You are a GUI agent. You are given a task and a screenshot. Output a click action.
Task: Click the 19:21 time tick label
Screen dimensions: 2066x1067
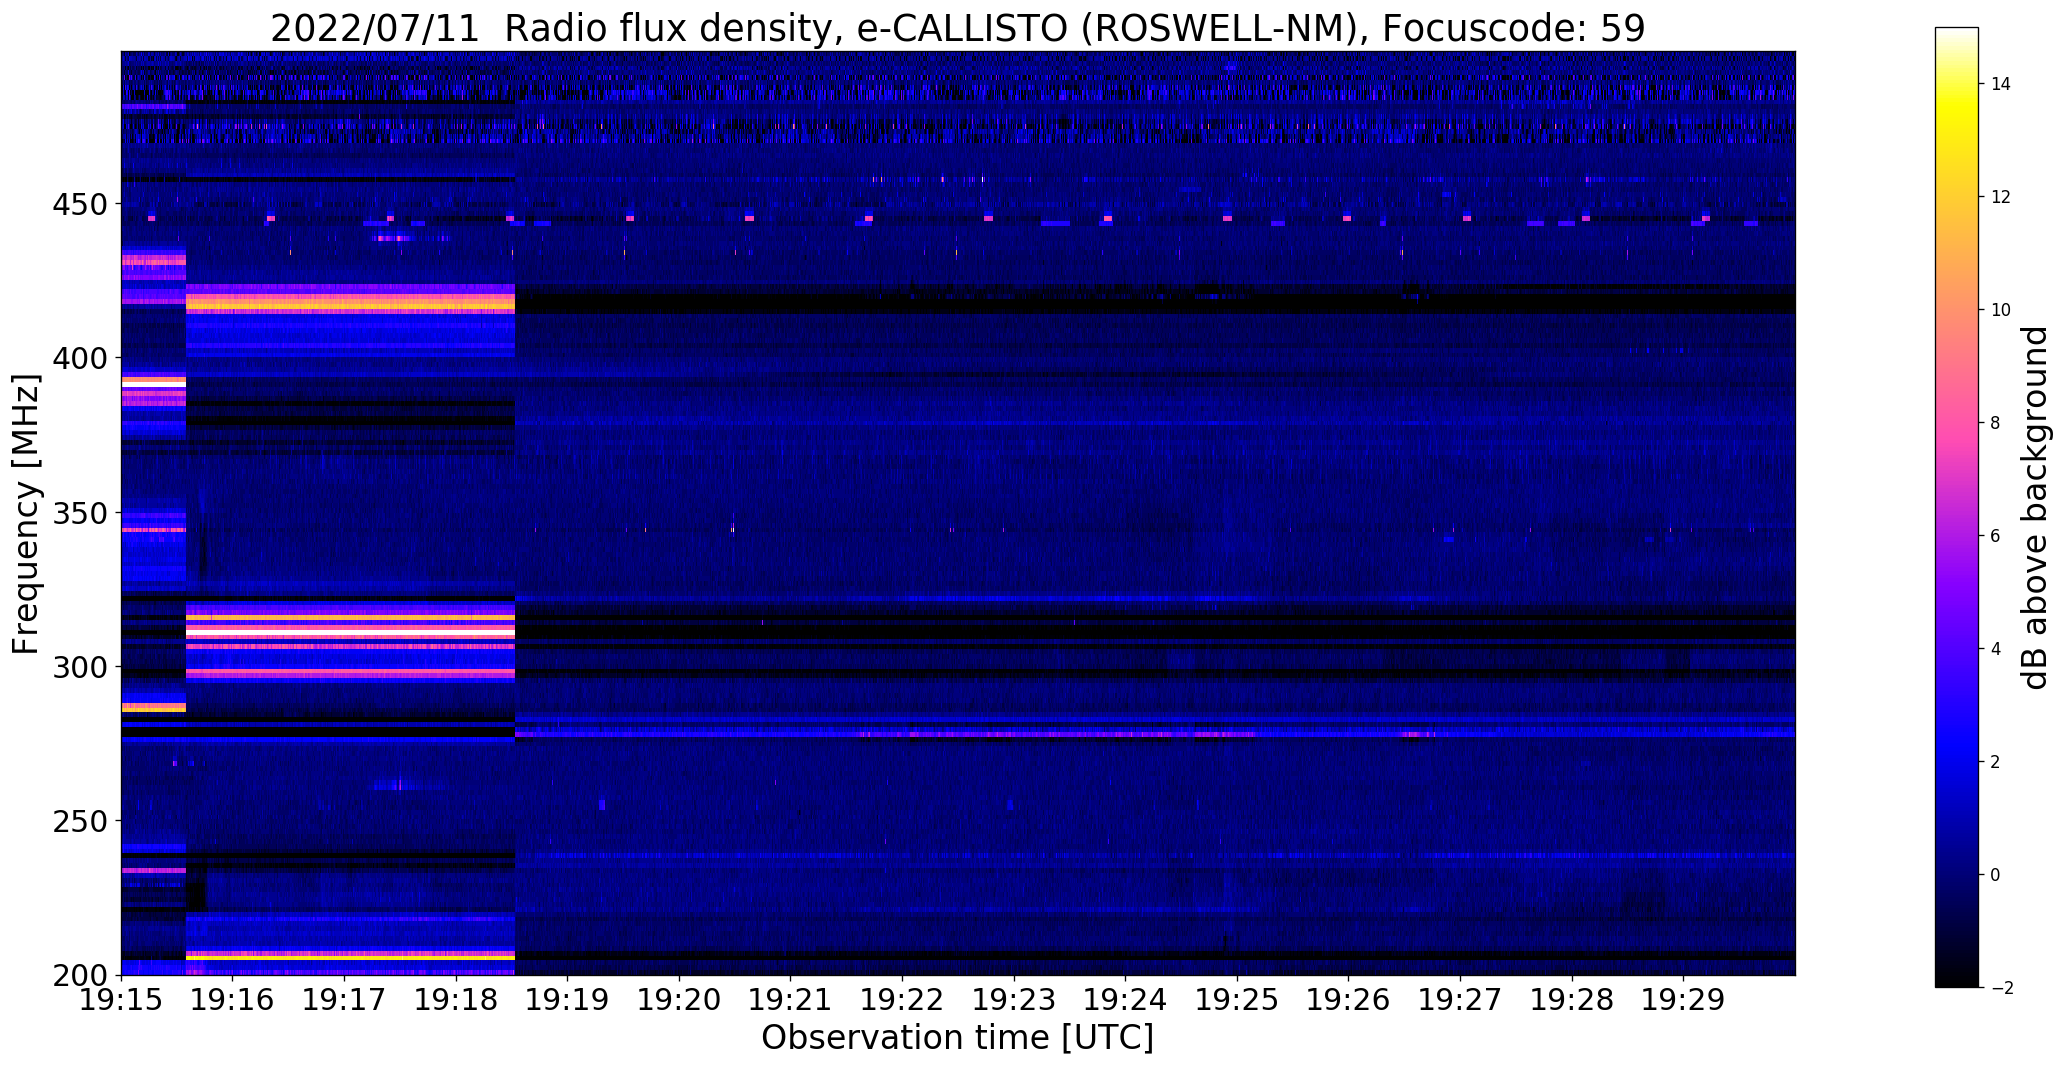pos(791,1000)
